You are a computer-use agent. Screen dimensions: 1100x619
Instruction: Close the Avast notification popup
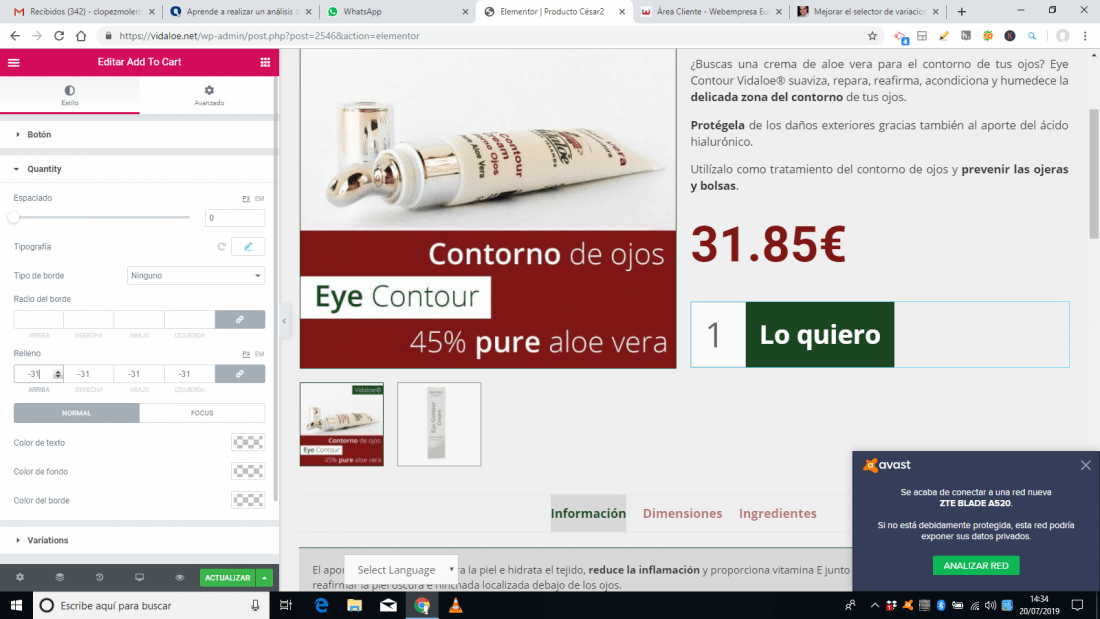(x=1085, y=465)
